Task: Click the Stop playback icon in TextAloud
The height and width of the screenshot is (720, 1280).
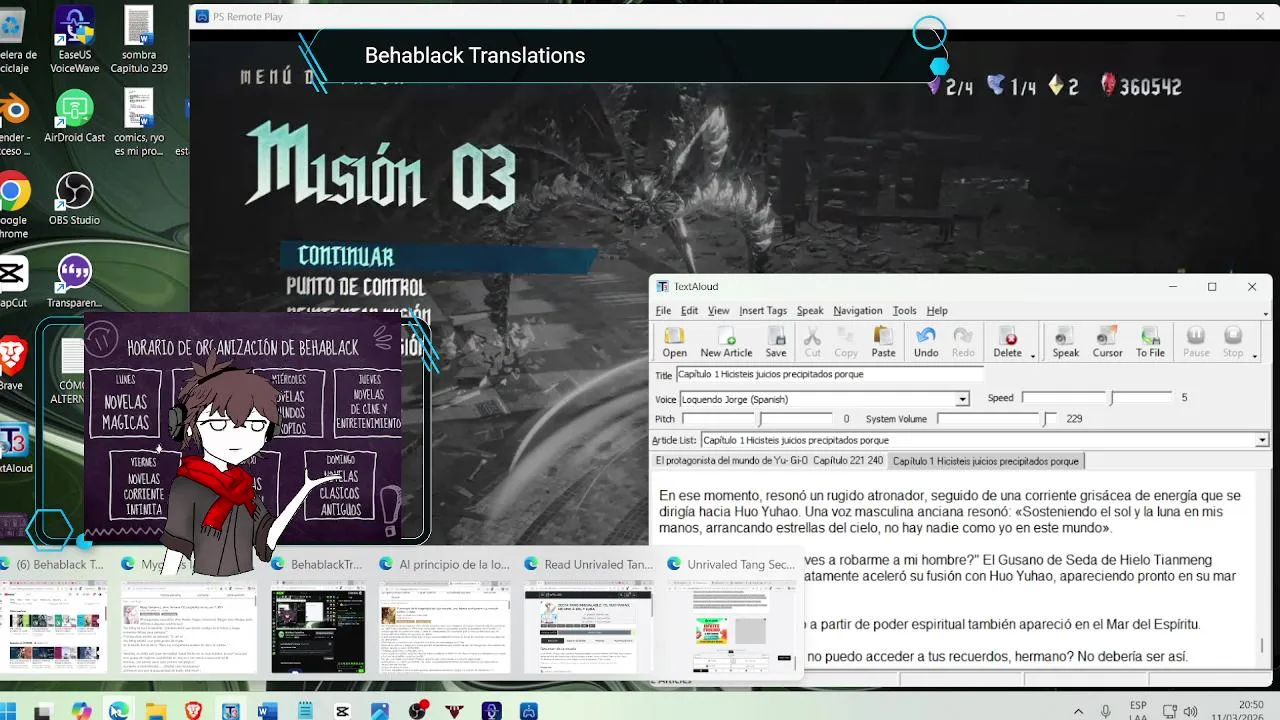Action: click(1233, 341)
